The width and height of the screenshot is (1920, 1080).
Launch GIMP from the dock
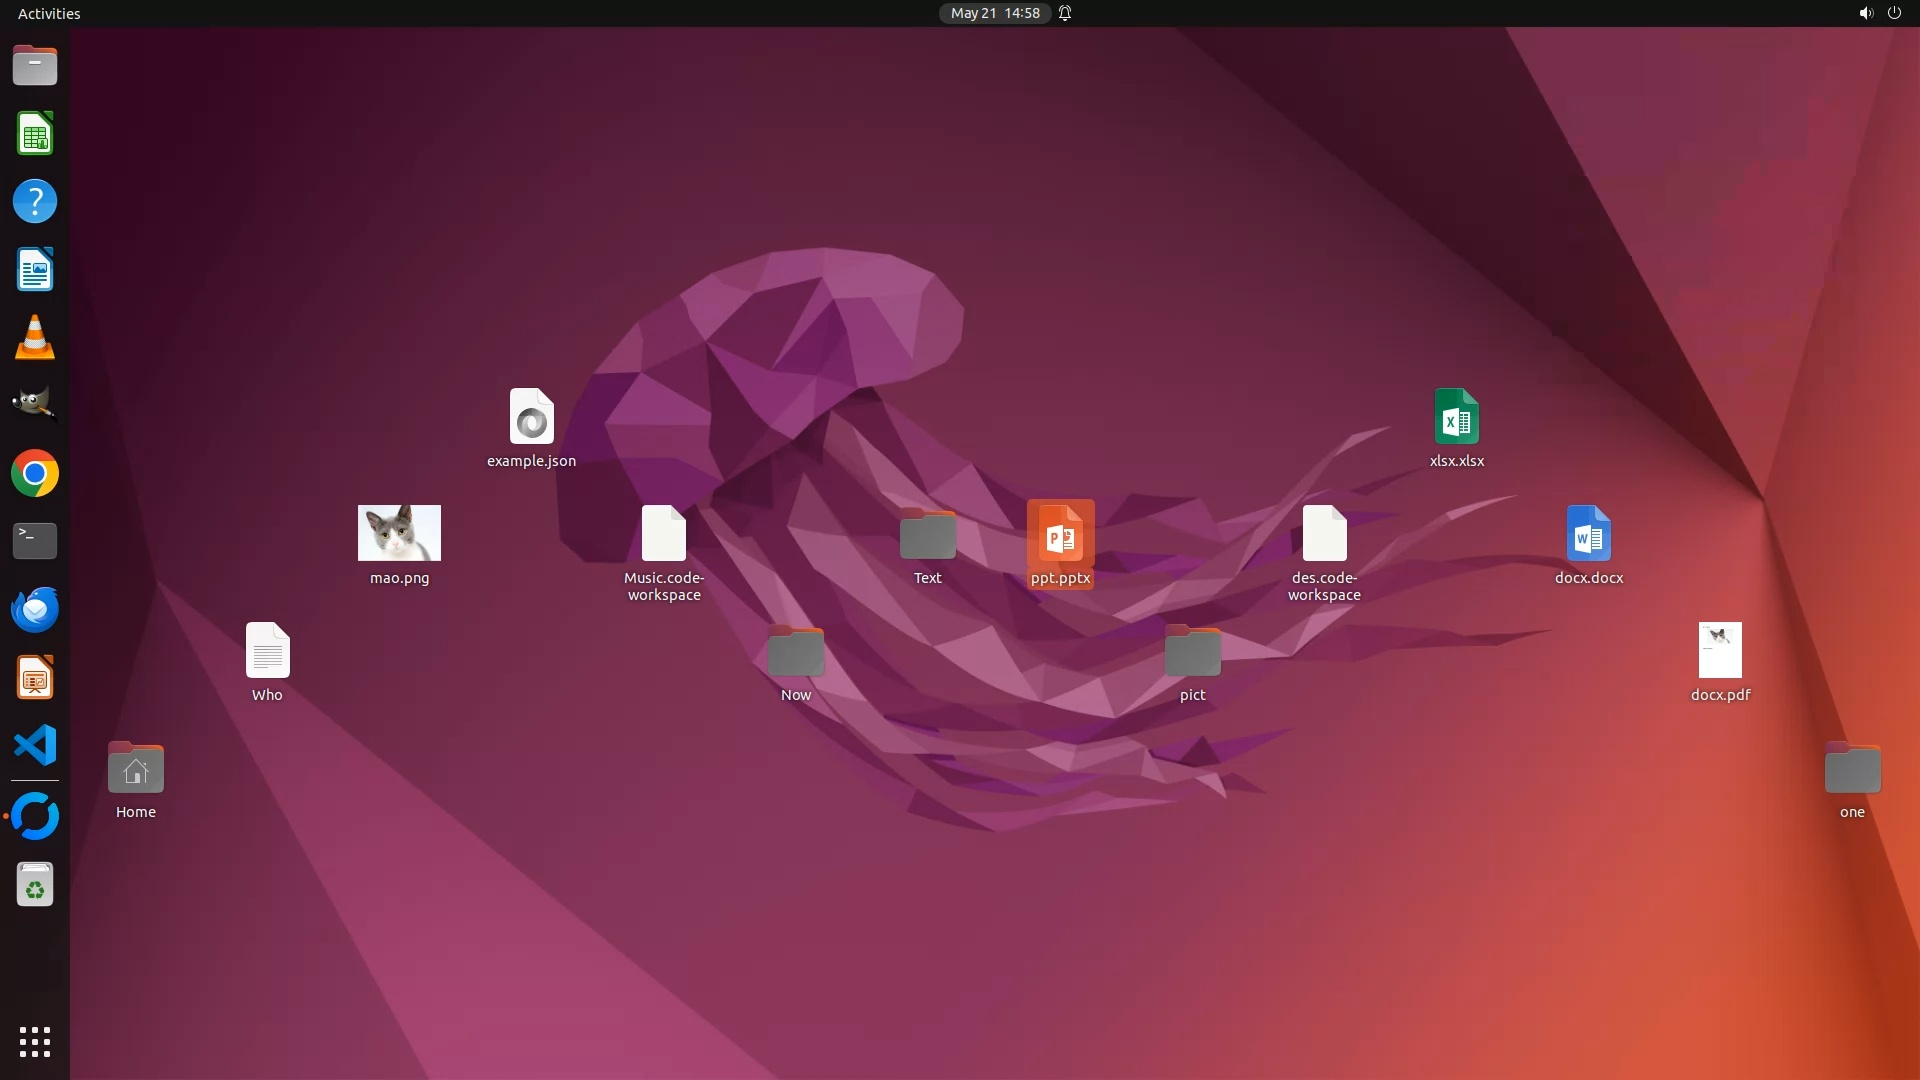coord(35,405)
